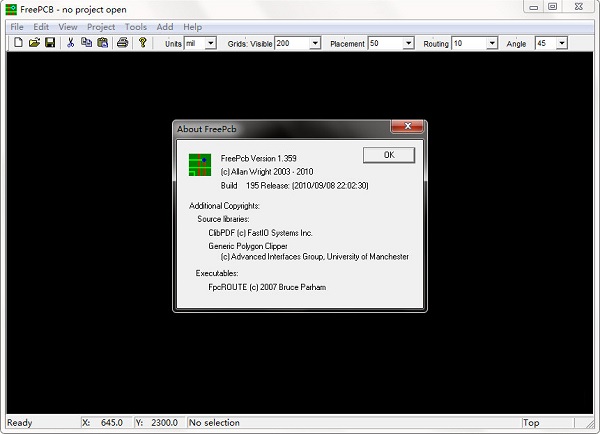
Task: Expand the Placement grid dropdown
Action: point(408,43)
